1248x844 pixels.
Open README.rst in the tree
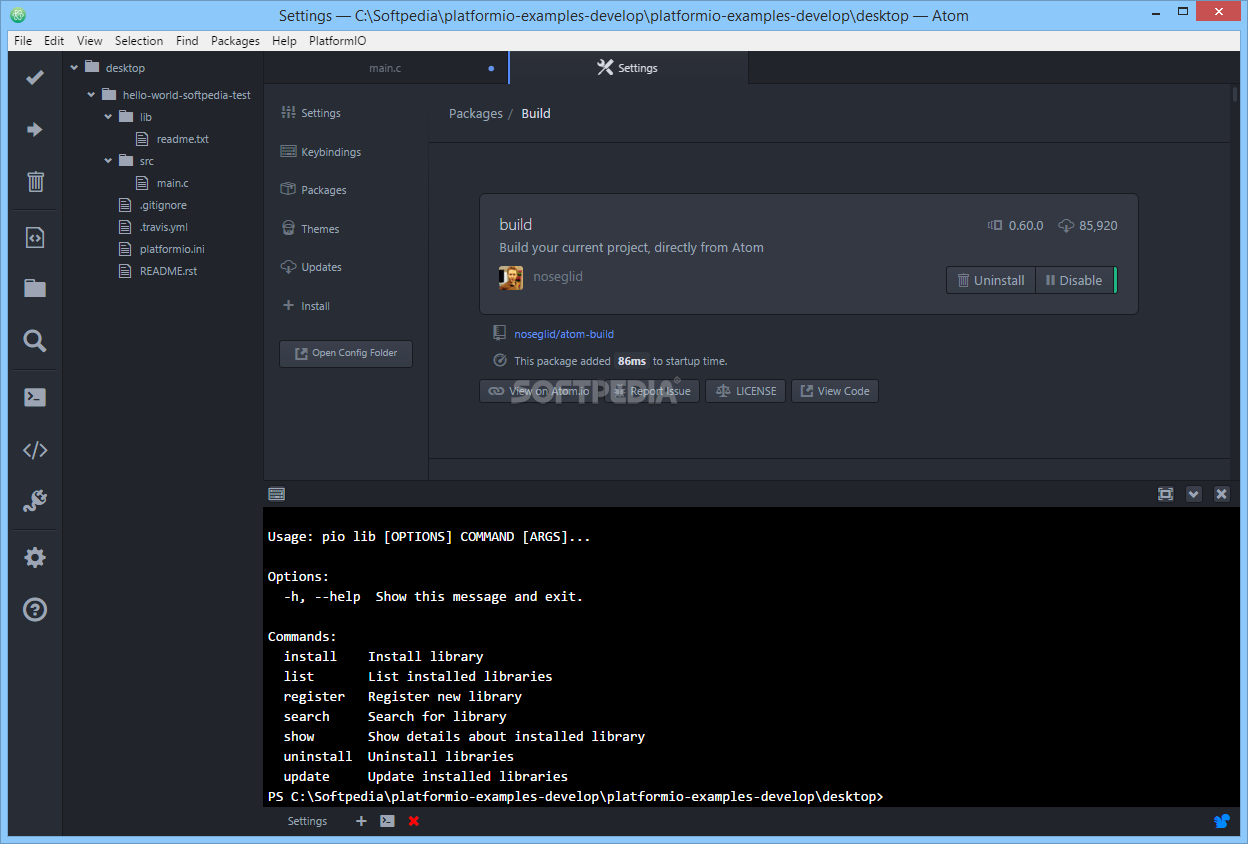point(168,271)
